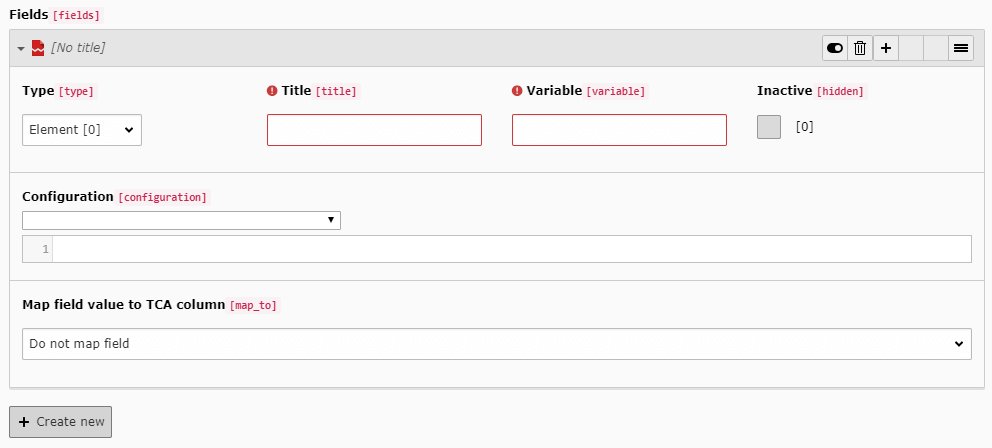Viewport: 992px width, 448px height.
Task: Focus the Title text input field
Action: click(x=374, y=130)
